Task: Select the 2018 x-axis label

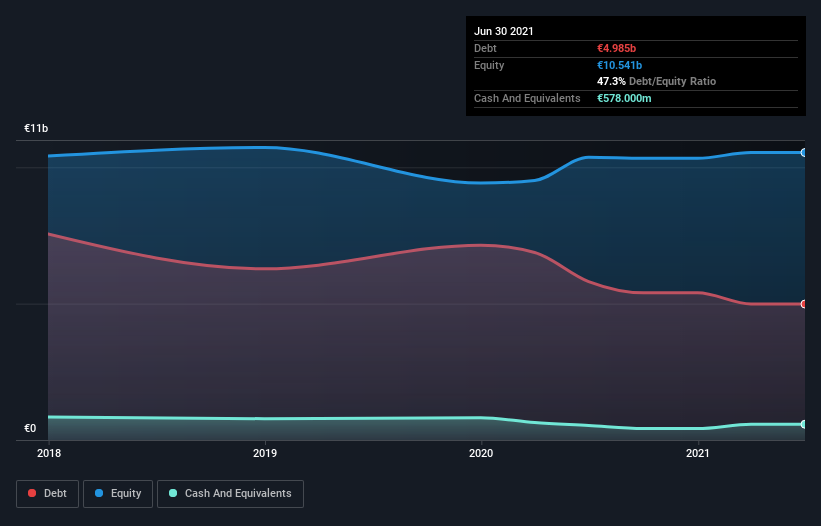Action: click(49, 453)
